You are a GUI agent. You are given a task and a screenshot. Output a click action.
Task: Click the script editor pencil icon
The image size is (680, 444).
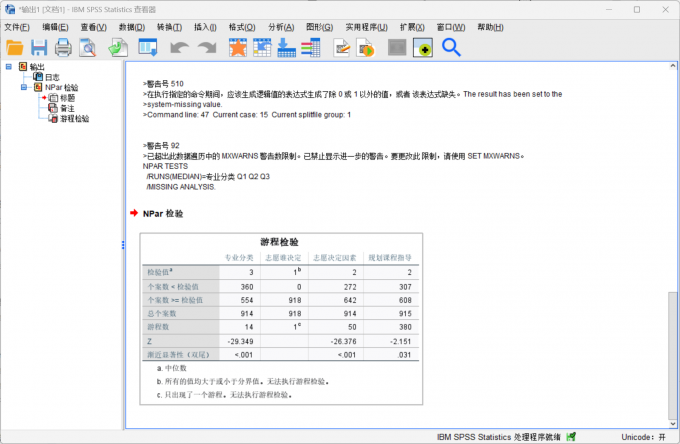pos(342,48)
